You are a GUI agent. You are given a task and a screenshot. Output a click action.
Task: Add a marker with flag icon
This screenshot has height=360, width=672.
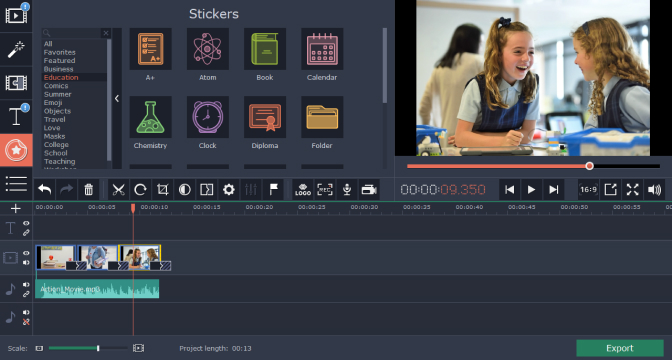point(273,189)
